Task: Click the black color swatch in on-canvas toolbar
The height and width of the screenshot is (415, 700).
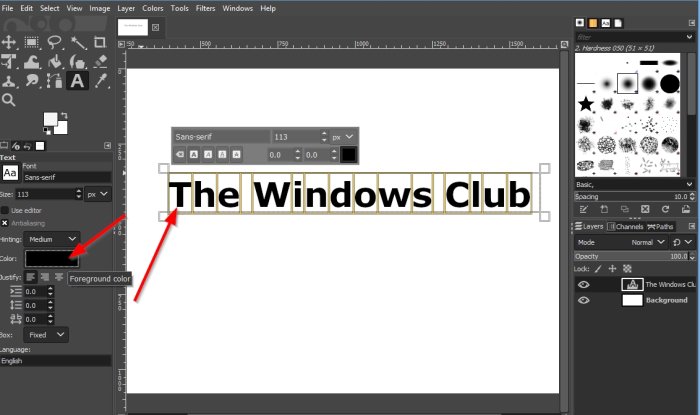Action: coord(348,154)
